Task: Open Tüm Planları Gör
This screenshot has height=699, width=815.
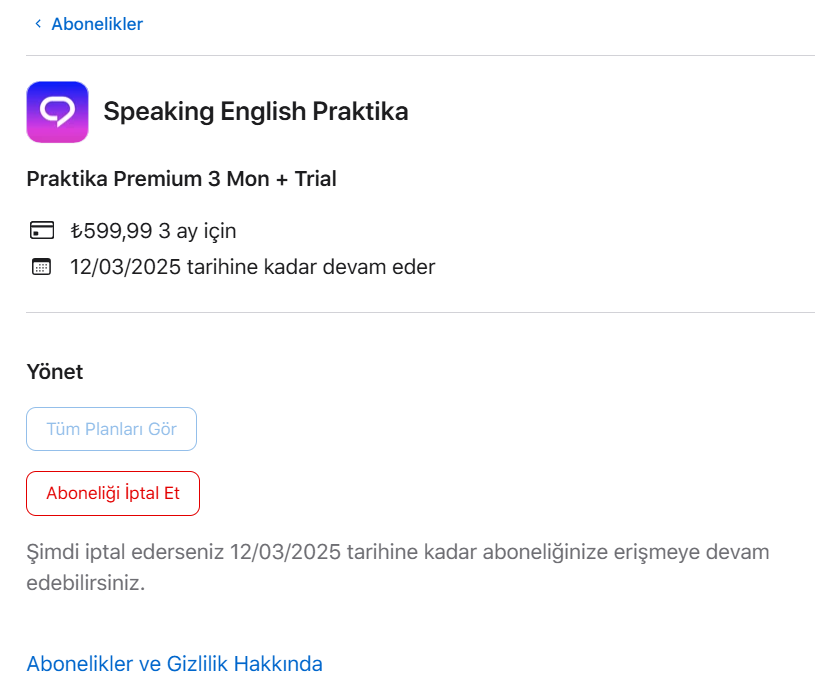Action: pyautogui.click(x=111, y=429)
